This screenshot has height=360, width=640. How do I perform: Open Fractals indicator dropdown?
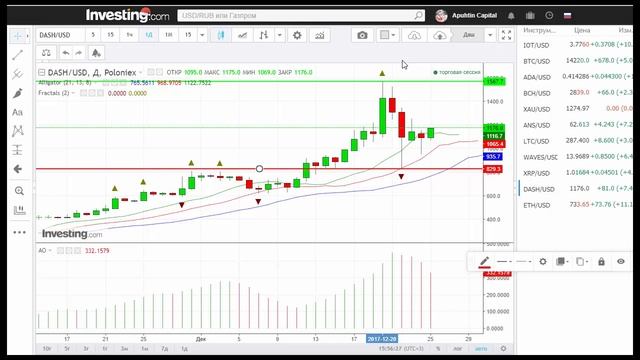tap(73, 93)
